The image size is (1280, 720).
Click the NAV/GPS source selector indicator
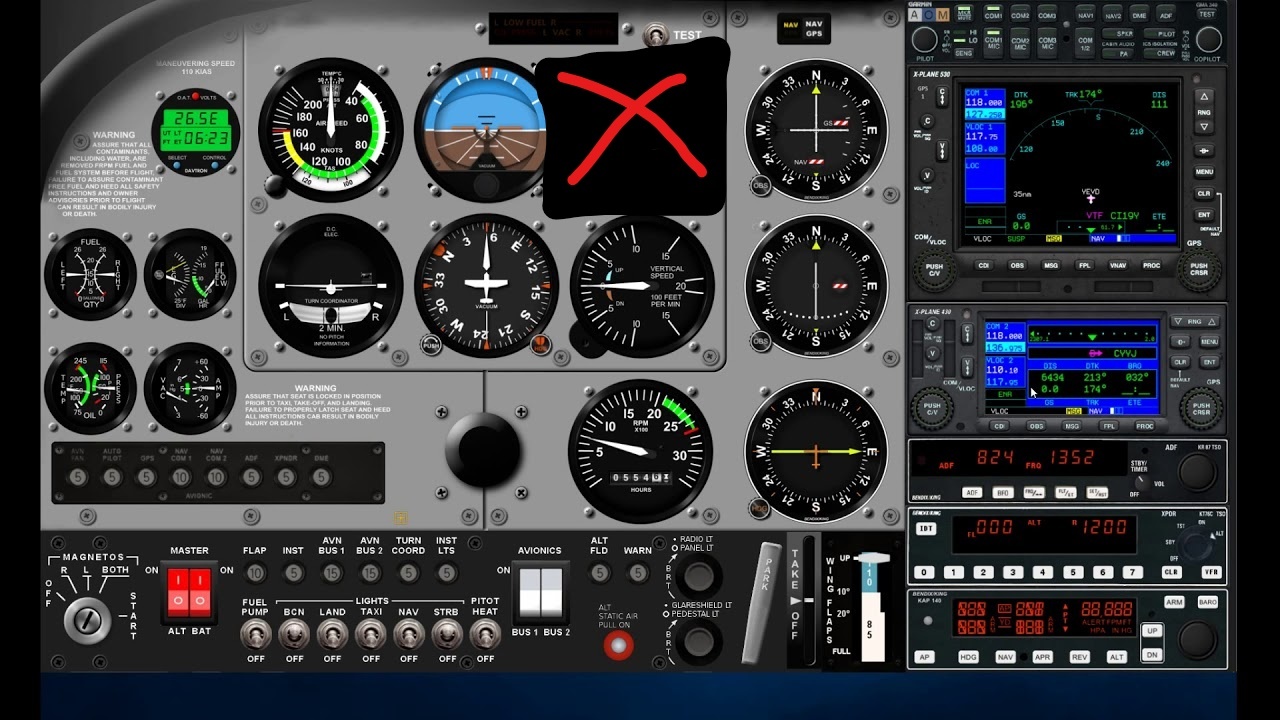(x=803, y=29)
